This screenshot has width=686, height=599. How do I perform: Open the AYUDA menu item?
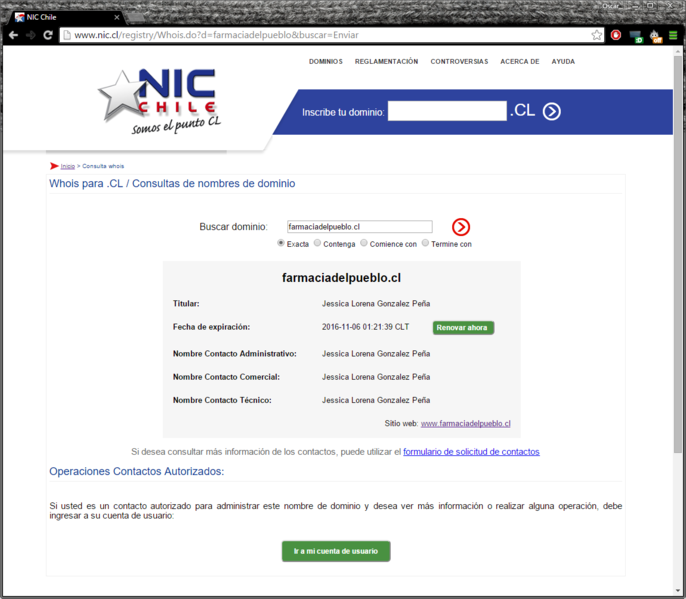[563, 62]
